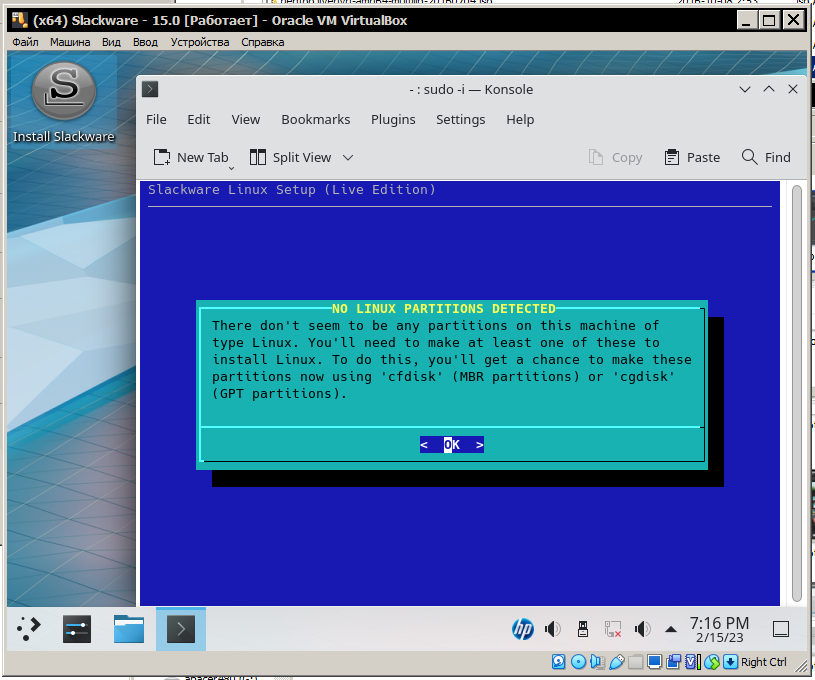Open removable devices USB tray icon
The height and width of the screenshot is (680, 815).
(x=583, y=630)
